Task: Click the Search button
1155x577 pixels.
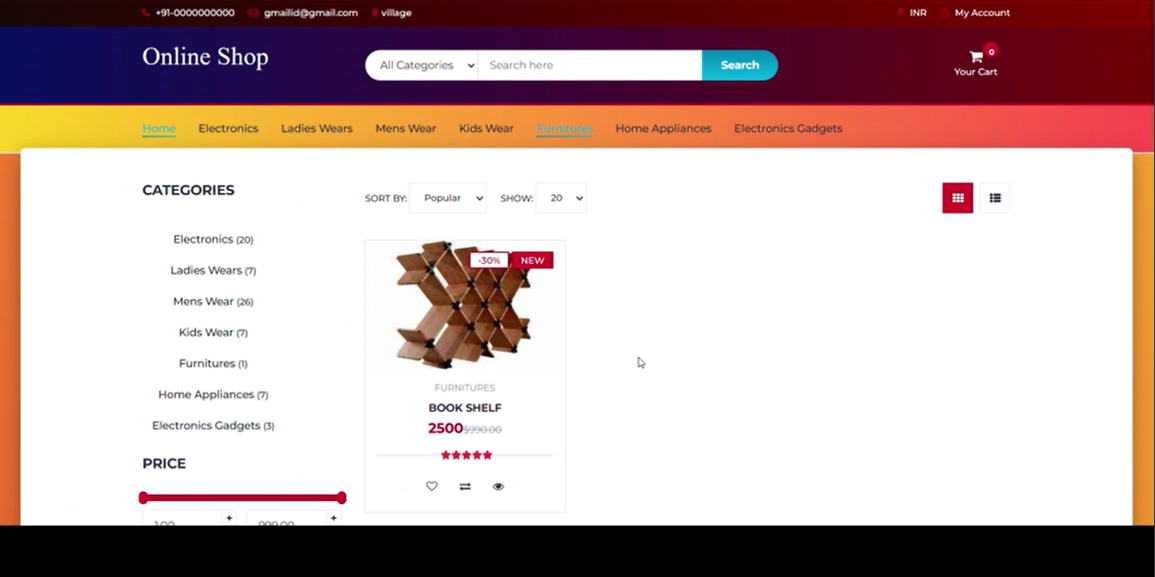Action: 739,64
